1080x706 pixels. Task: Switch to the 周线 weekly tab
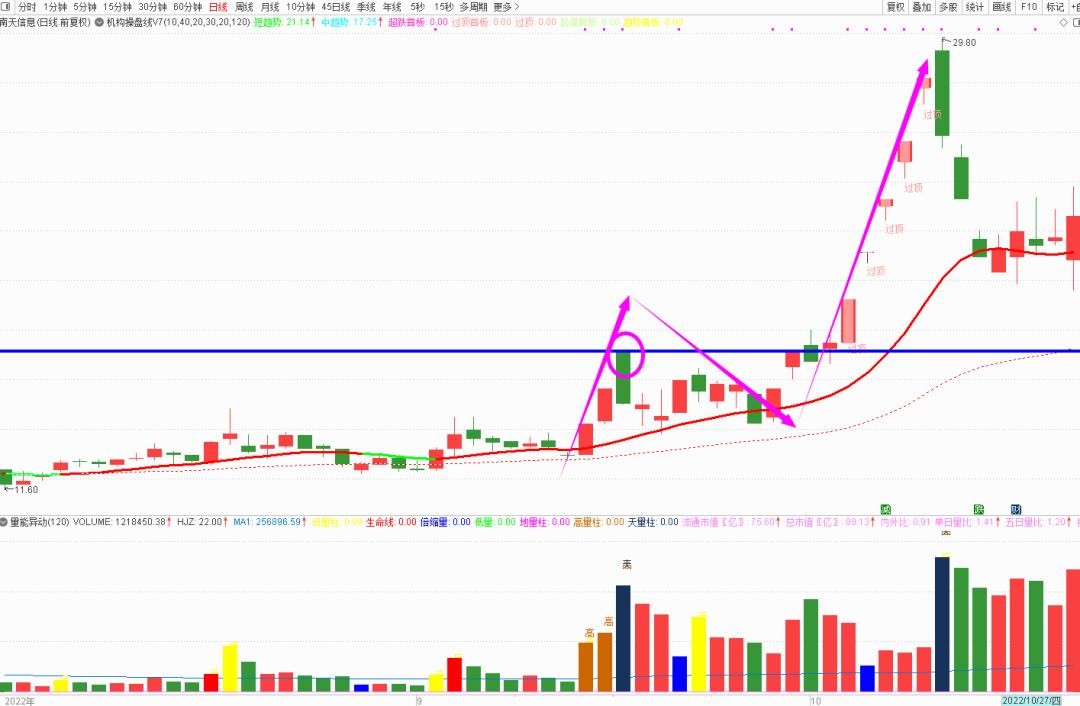tap(244, 7)
